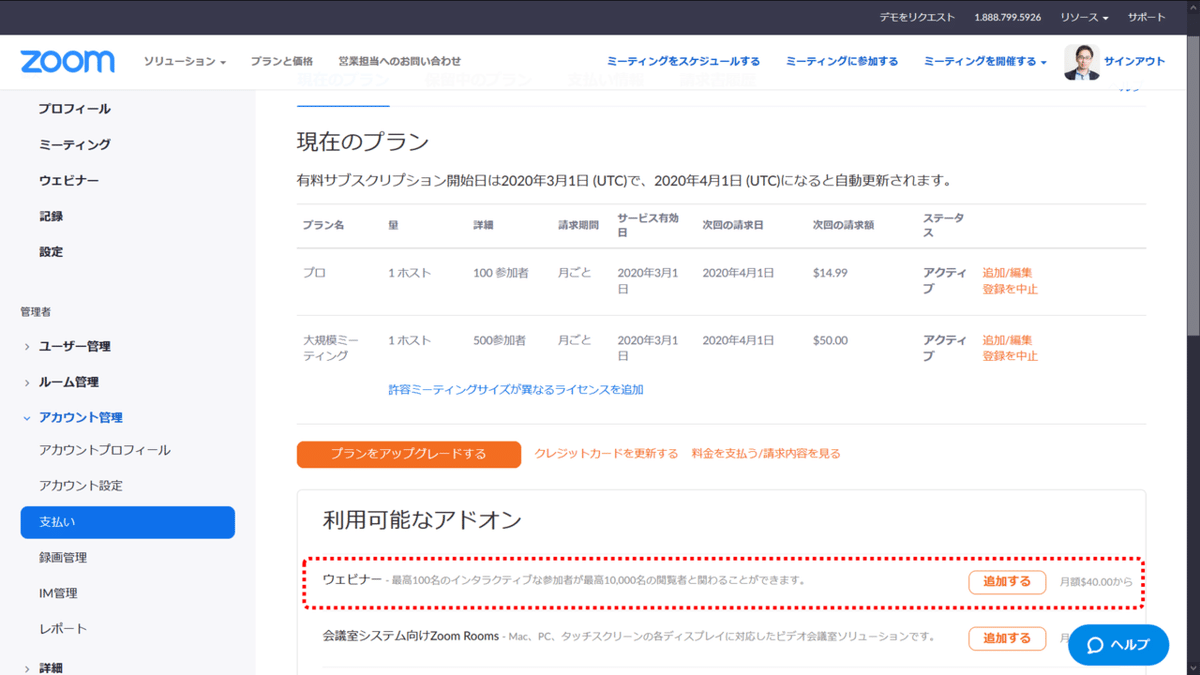Open the サポート menu
The width and height of the screenshot is (1200, 675).
pos(1146,16)
